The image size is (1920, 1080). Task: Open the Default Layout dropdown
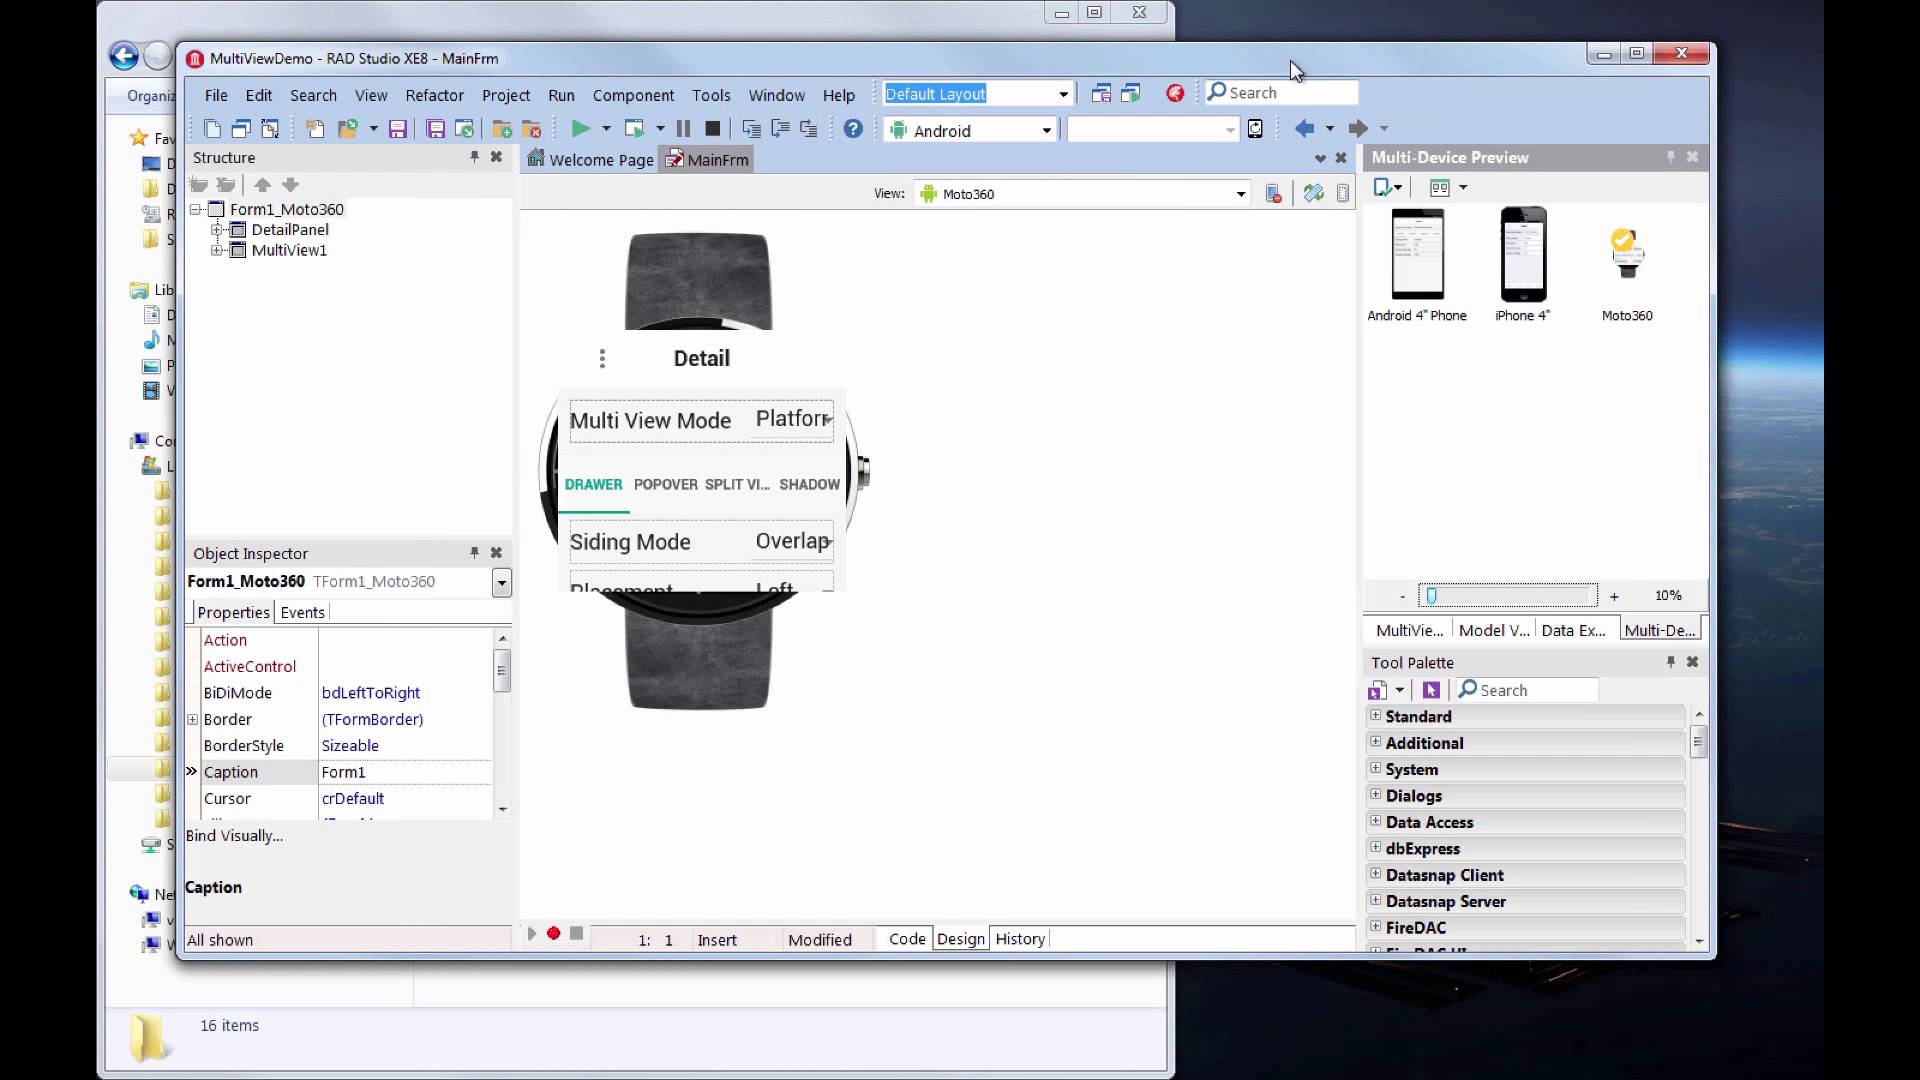point(1063,94)
